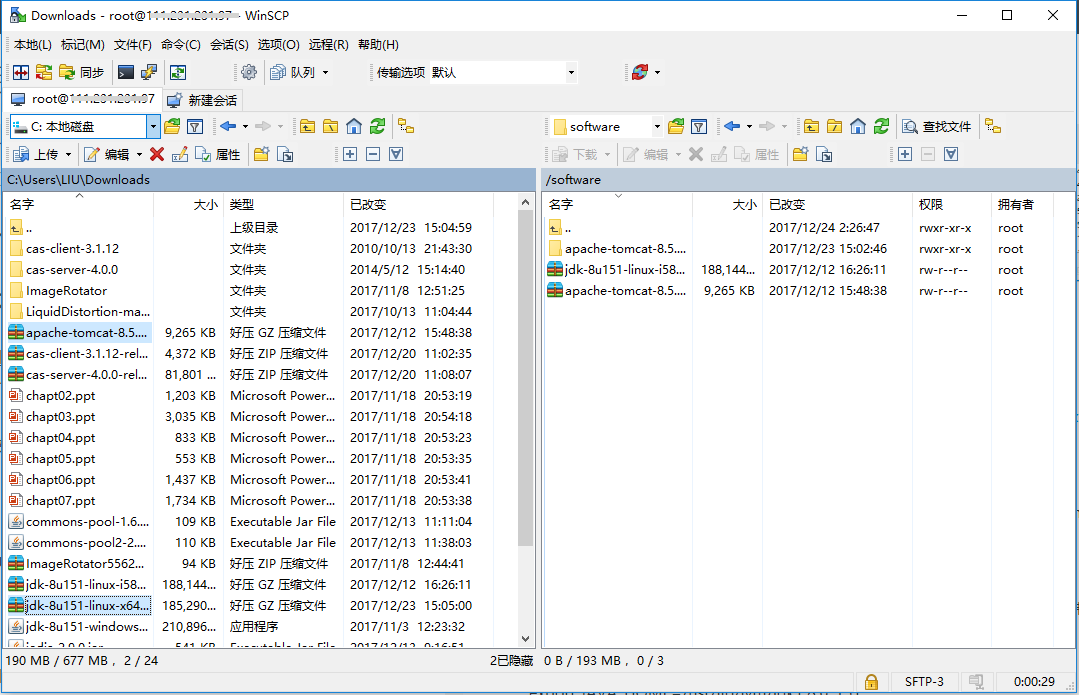Open the 文件(F) menu
The height and width of the screenshot is (695, 1079).
point(132,45)
